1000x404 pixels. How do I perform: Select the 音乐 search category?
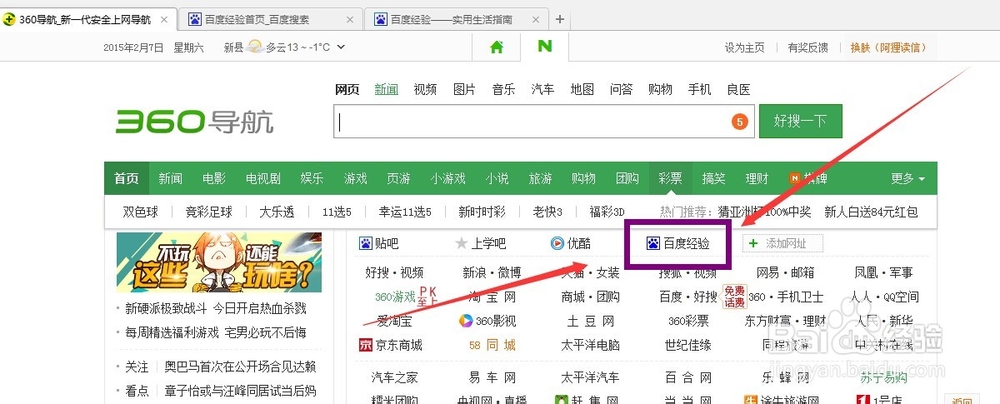click(503, 89)
